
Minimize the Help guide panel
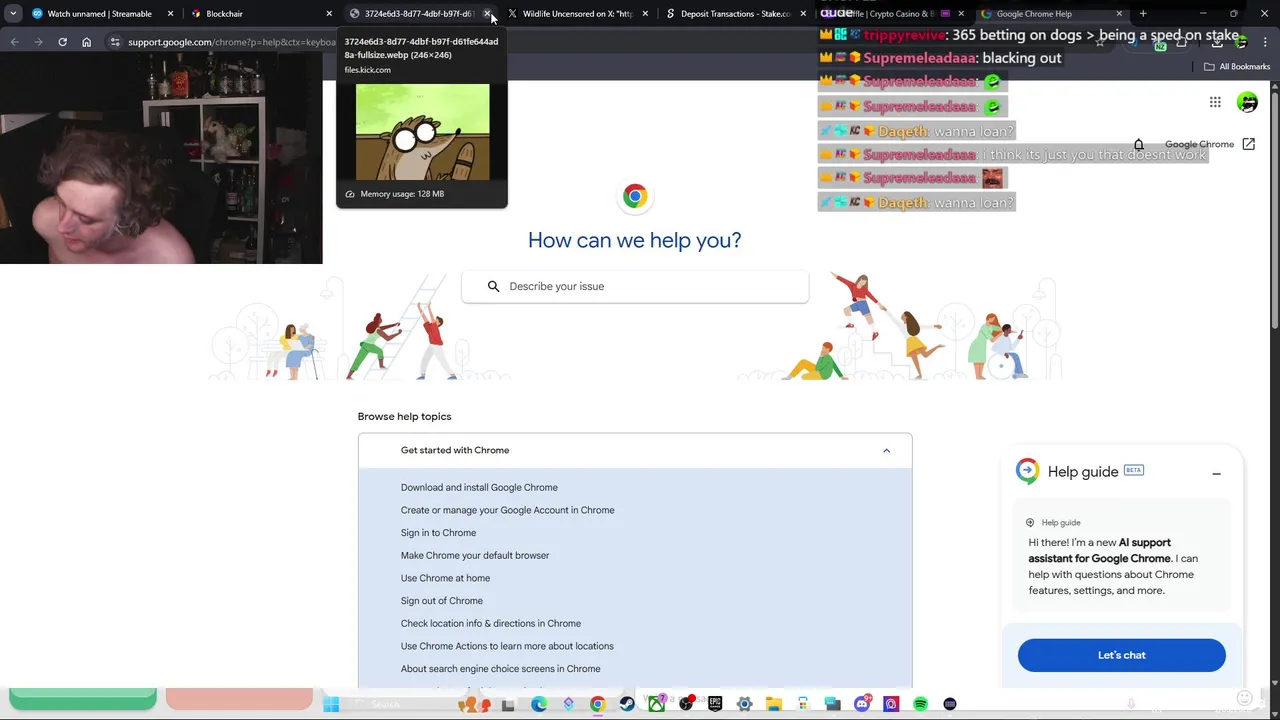[x=1216, y=473]
